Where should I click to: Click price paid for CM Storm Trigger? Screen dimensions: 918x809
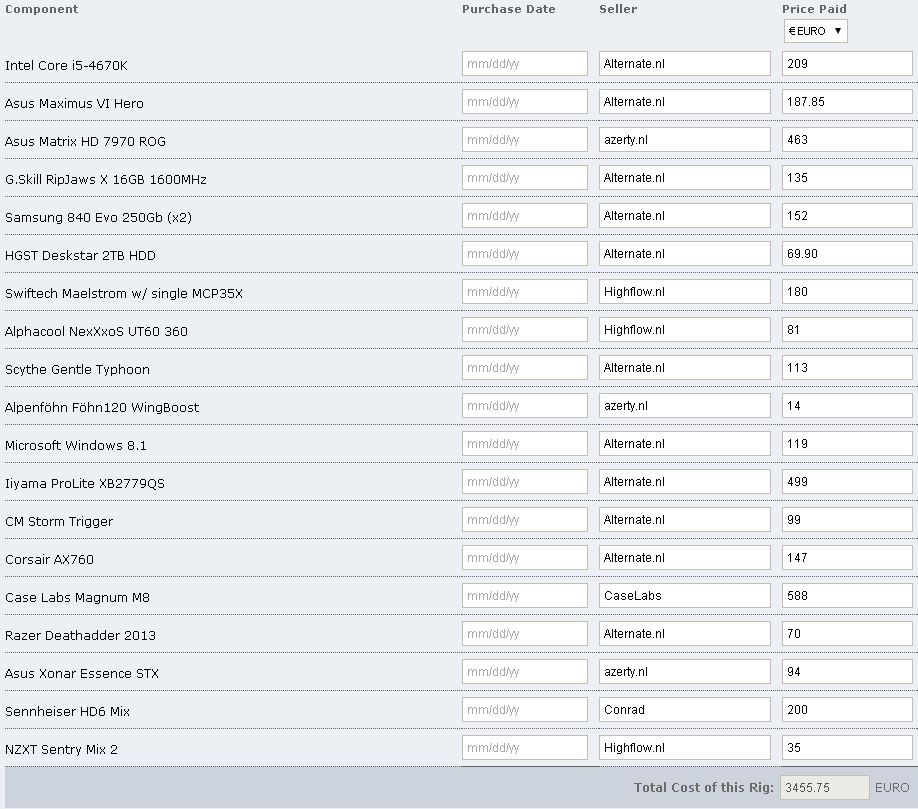[x=847, y=520]
